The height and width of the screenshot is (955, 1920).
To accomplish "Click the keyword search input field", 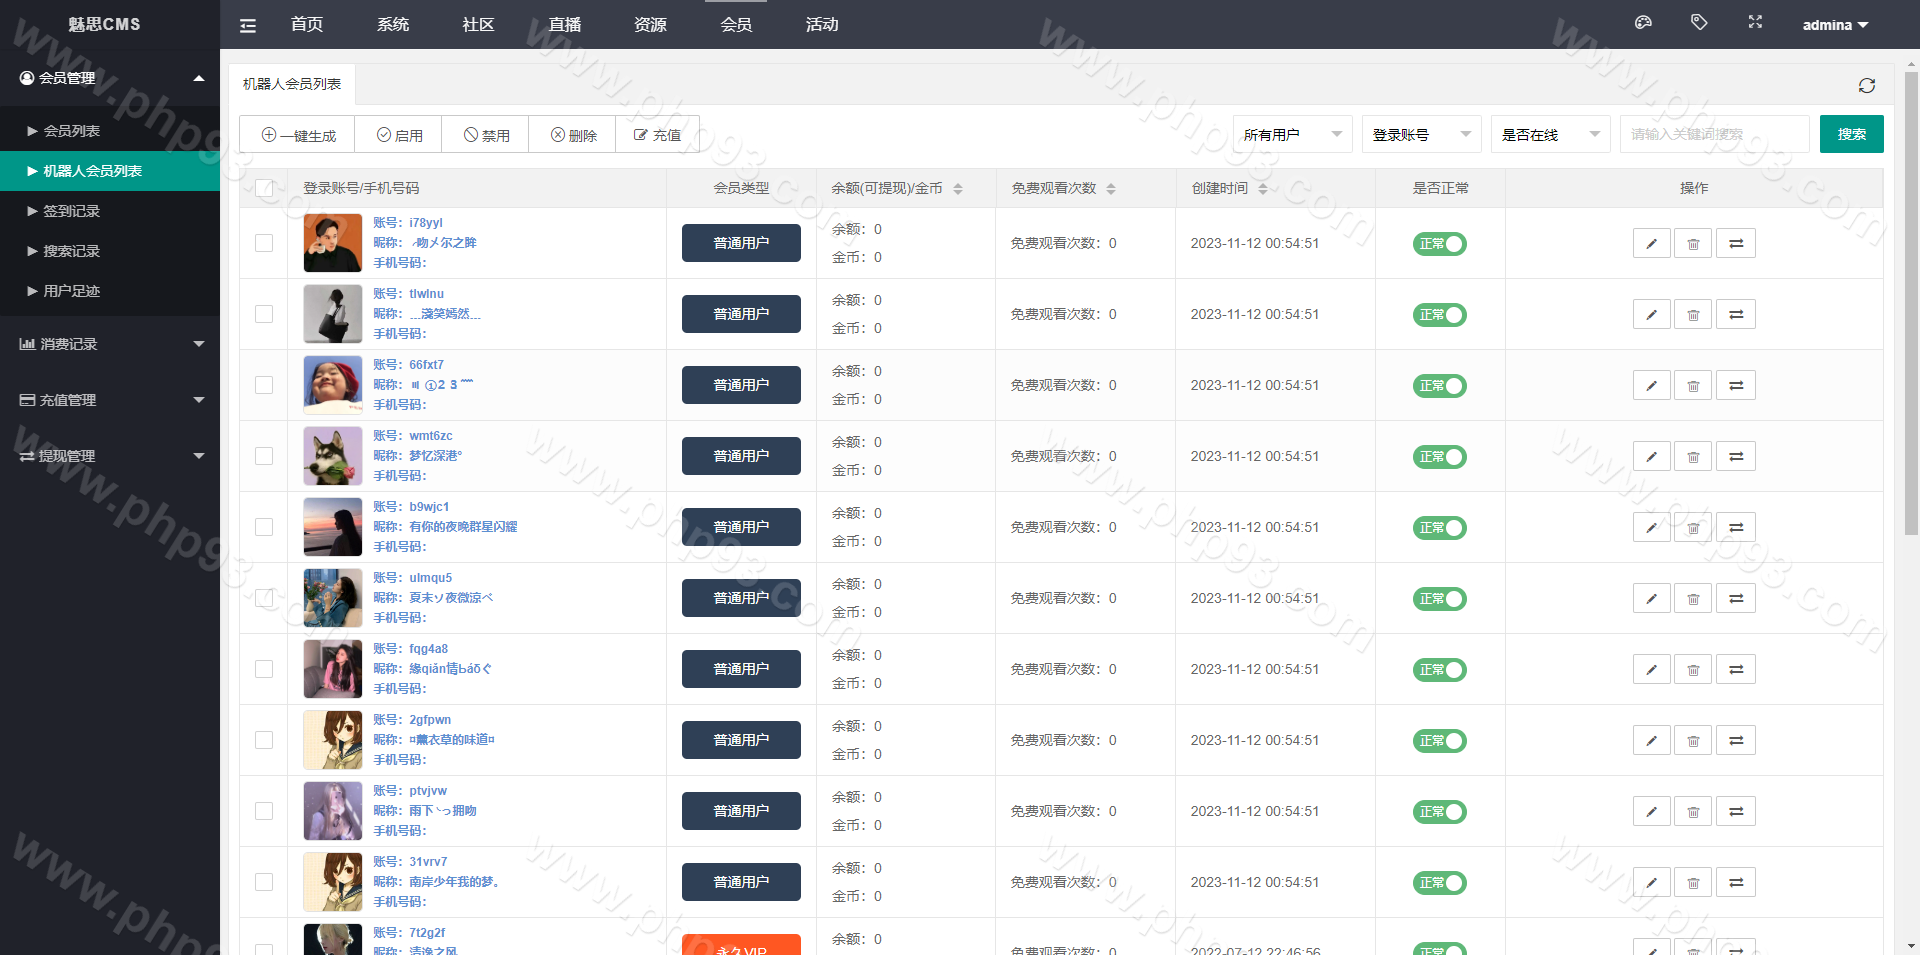I will (x=1714, y=135).
